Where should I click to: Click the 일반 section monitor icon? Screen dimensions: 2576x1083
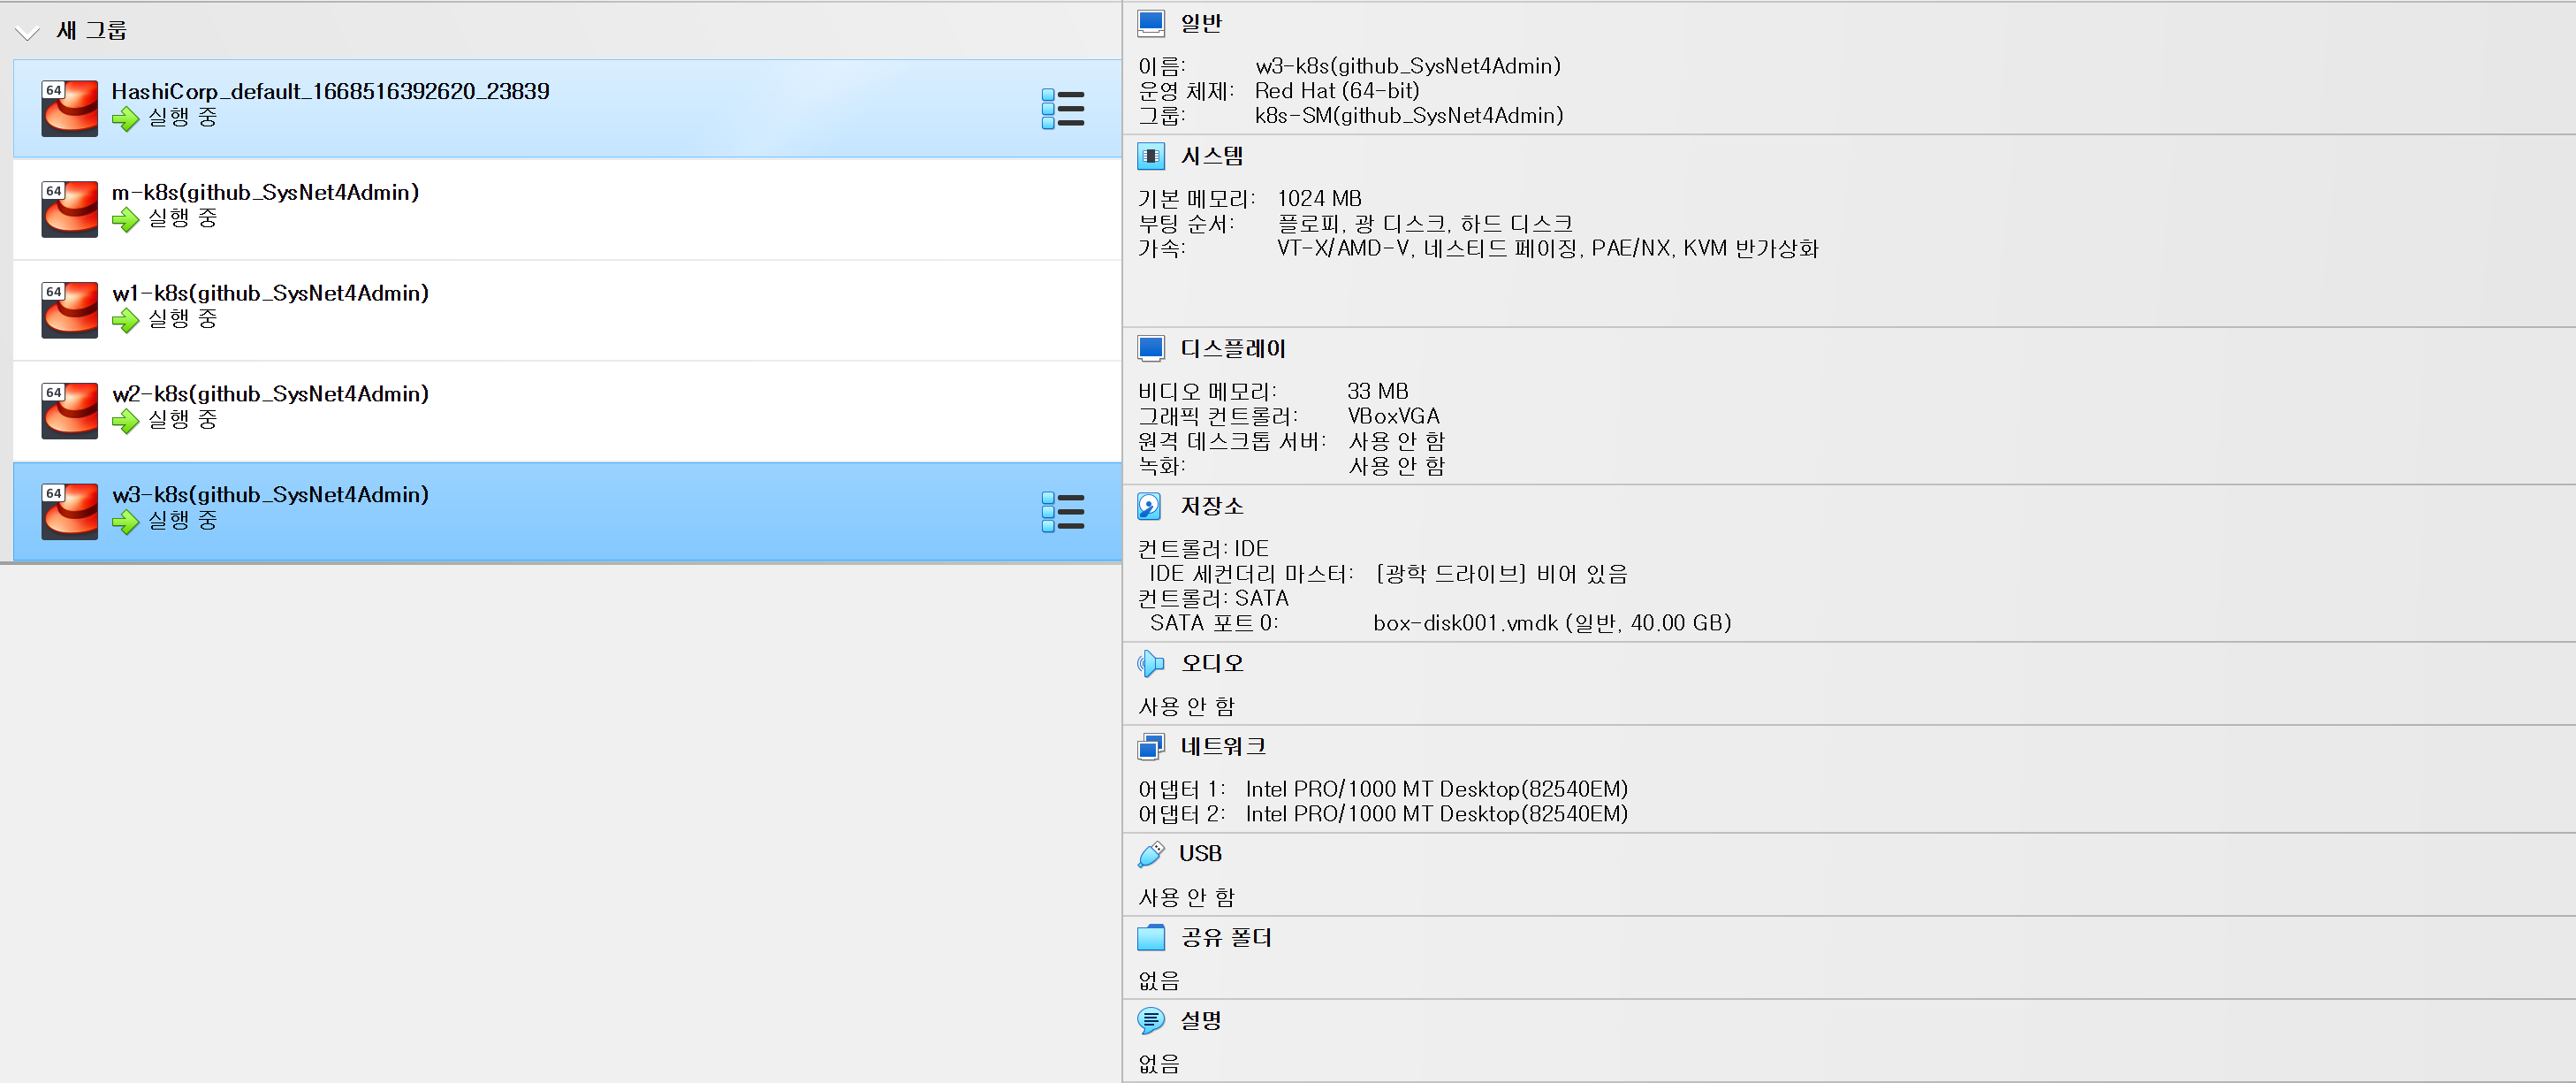[1151, 23]
